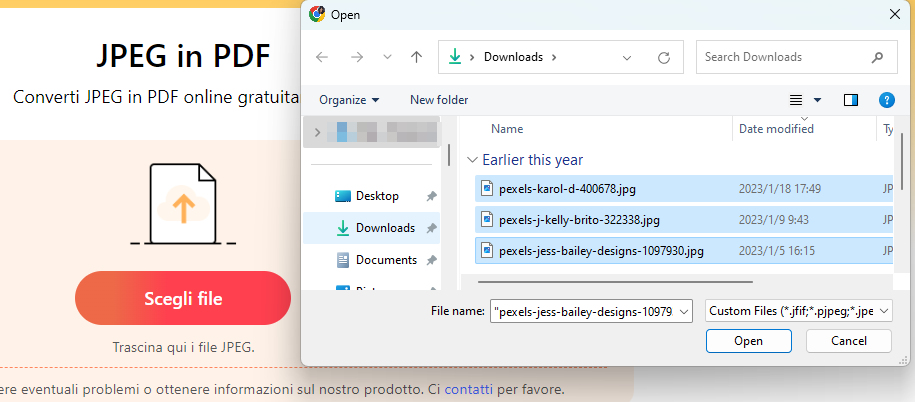Refresh the Downloads folder listing

click(663, 57)
